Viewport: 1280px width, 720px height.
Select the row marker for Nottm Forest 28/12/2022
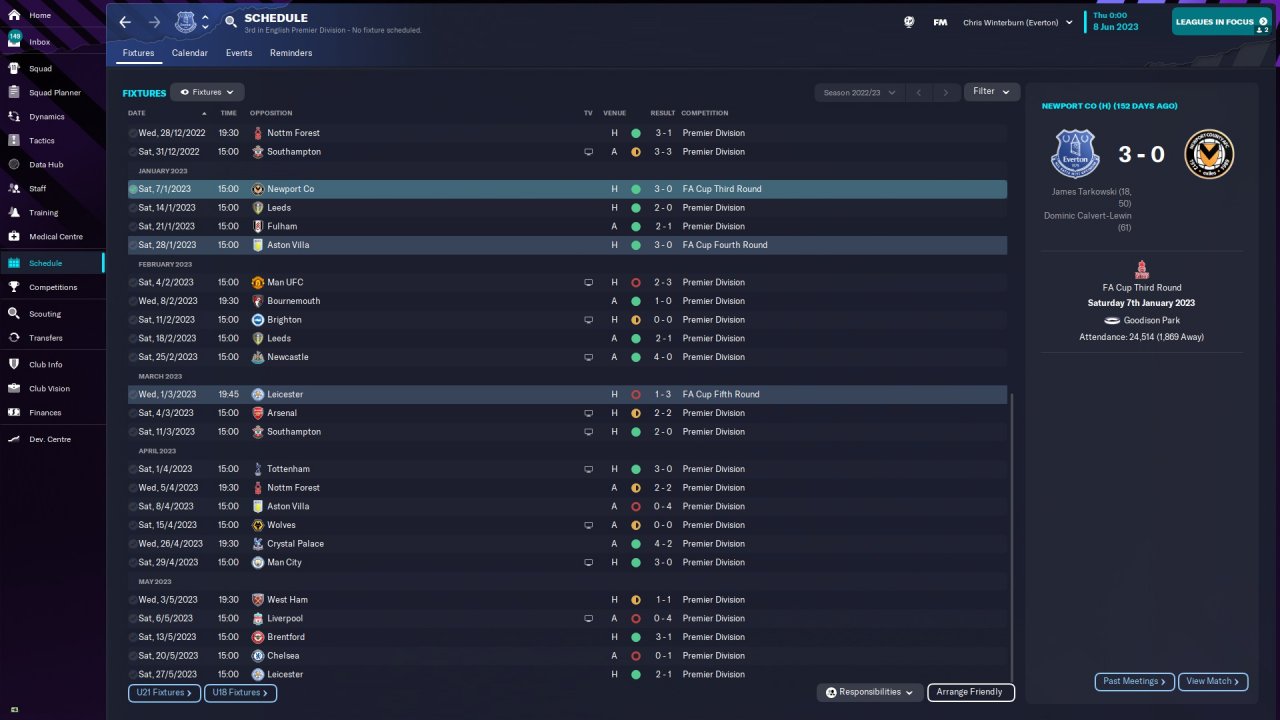pos(133,133)
